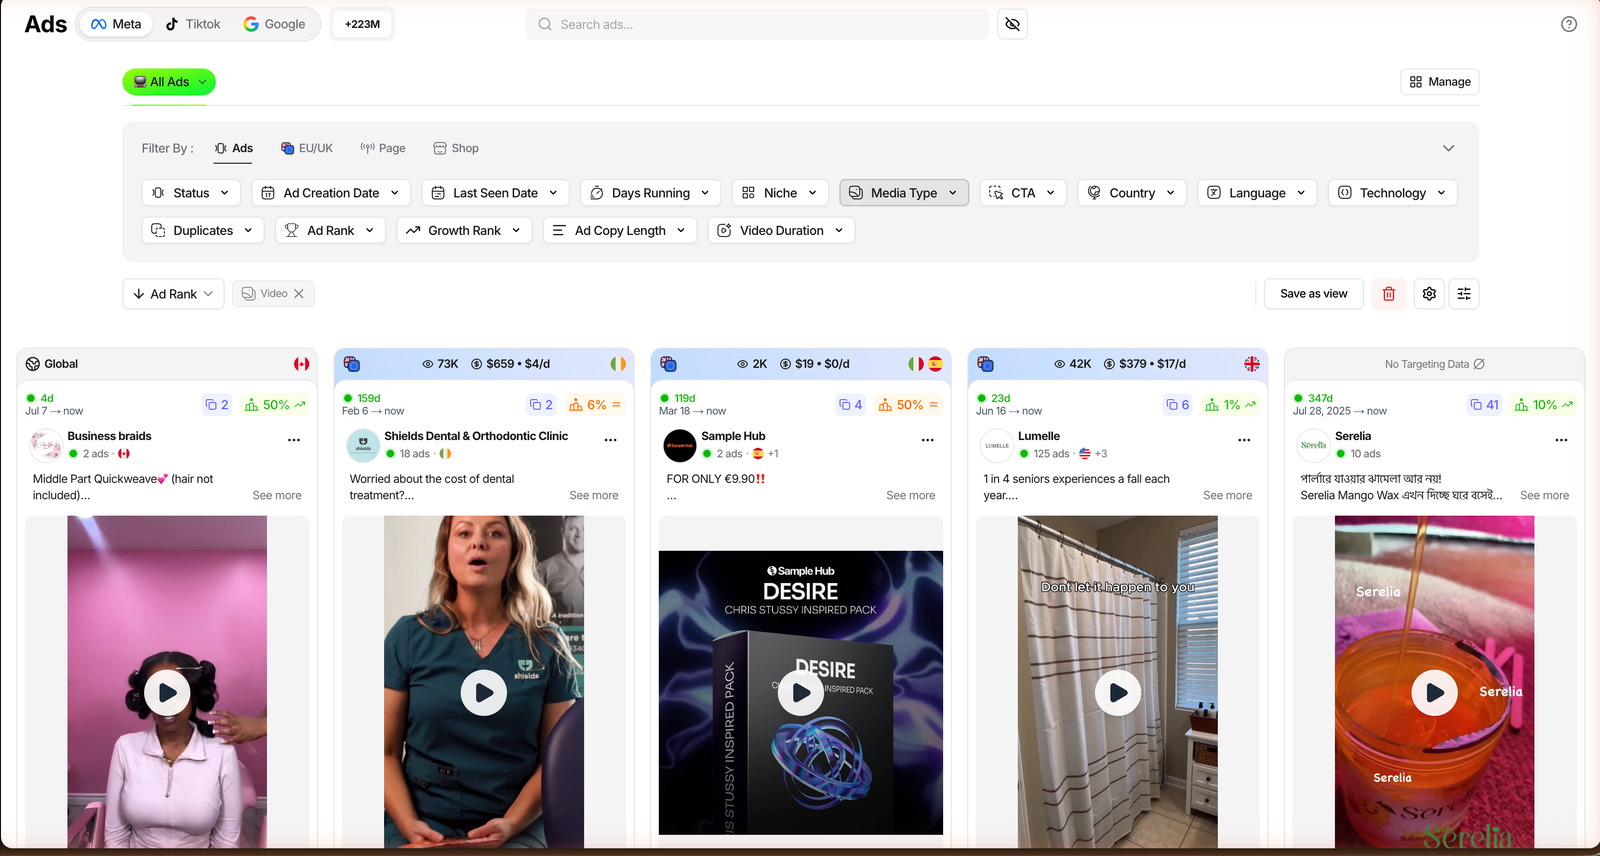Screen dimensions: 1600x856
Task: Open view settings gear icon
Action: (x=1429, y=294)
